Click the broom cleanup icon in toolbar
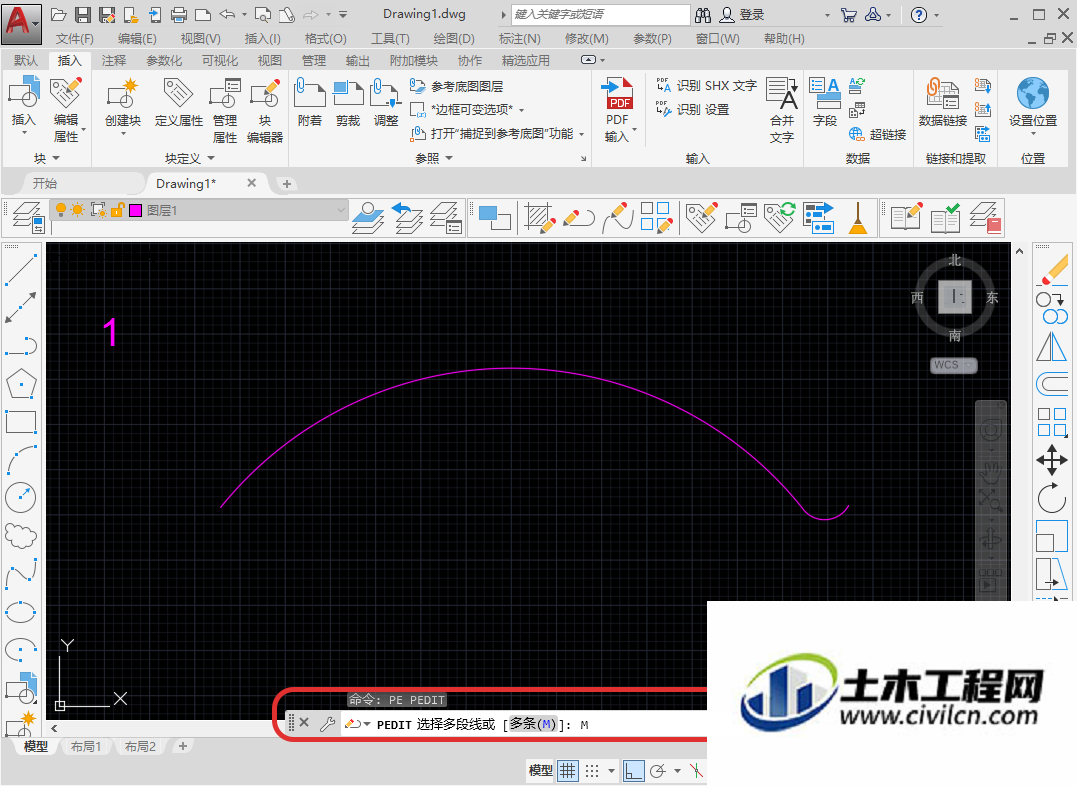The width and height of the screenshot is (1077, 786). (x=858, y=217)
